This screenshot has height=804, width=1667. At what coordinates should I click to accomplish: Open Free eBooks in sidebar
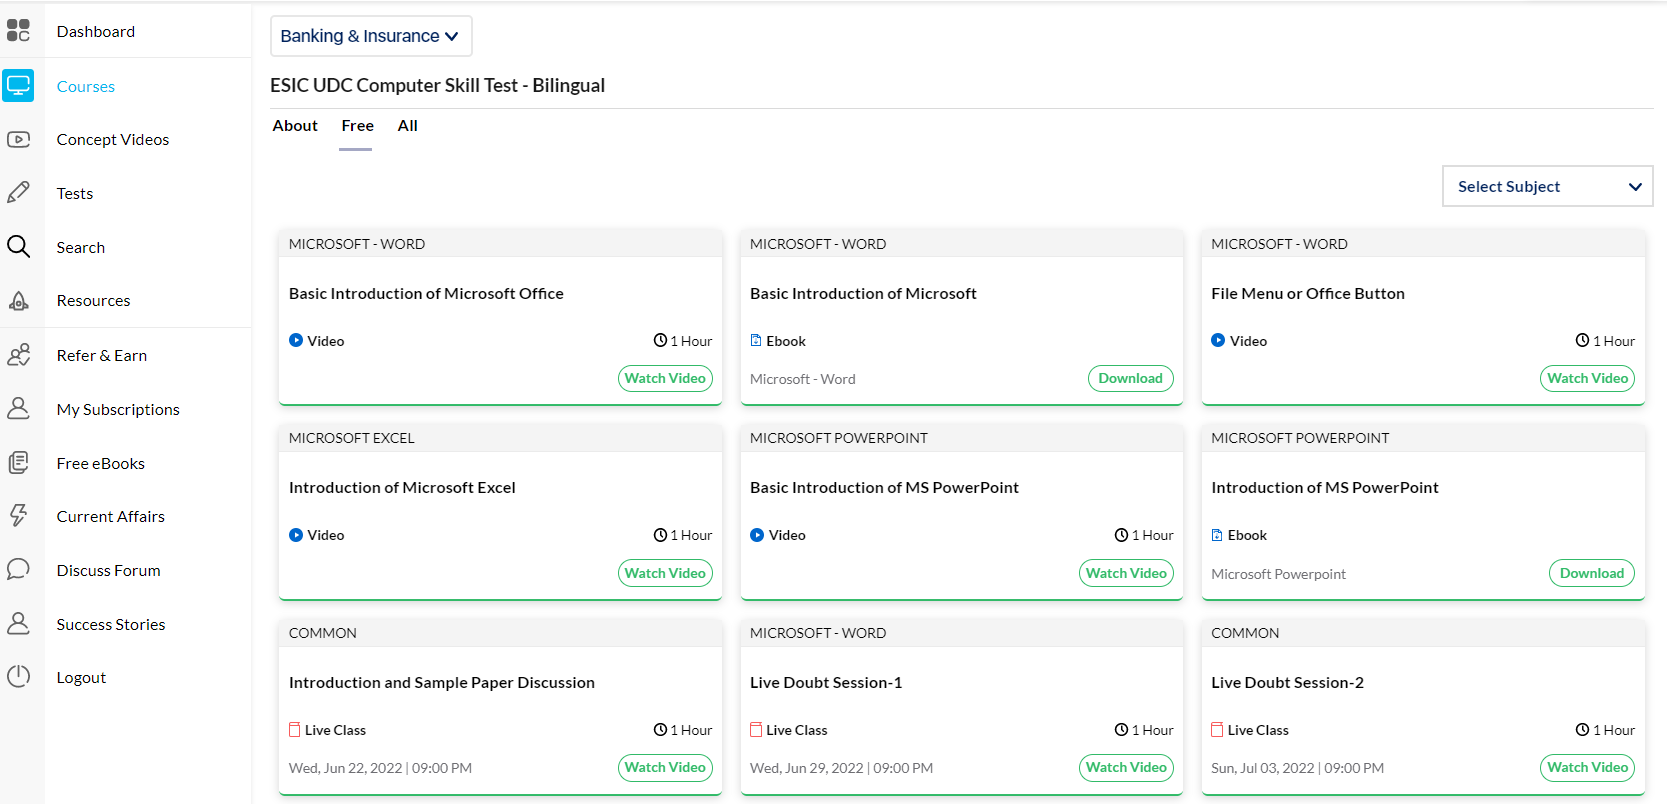101,463
